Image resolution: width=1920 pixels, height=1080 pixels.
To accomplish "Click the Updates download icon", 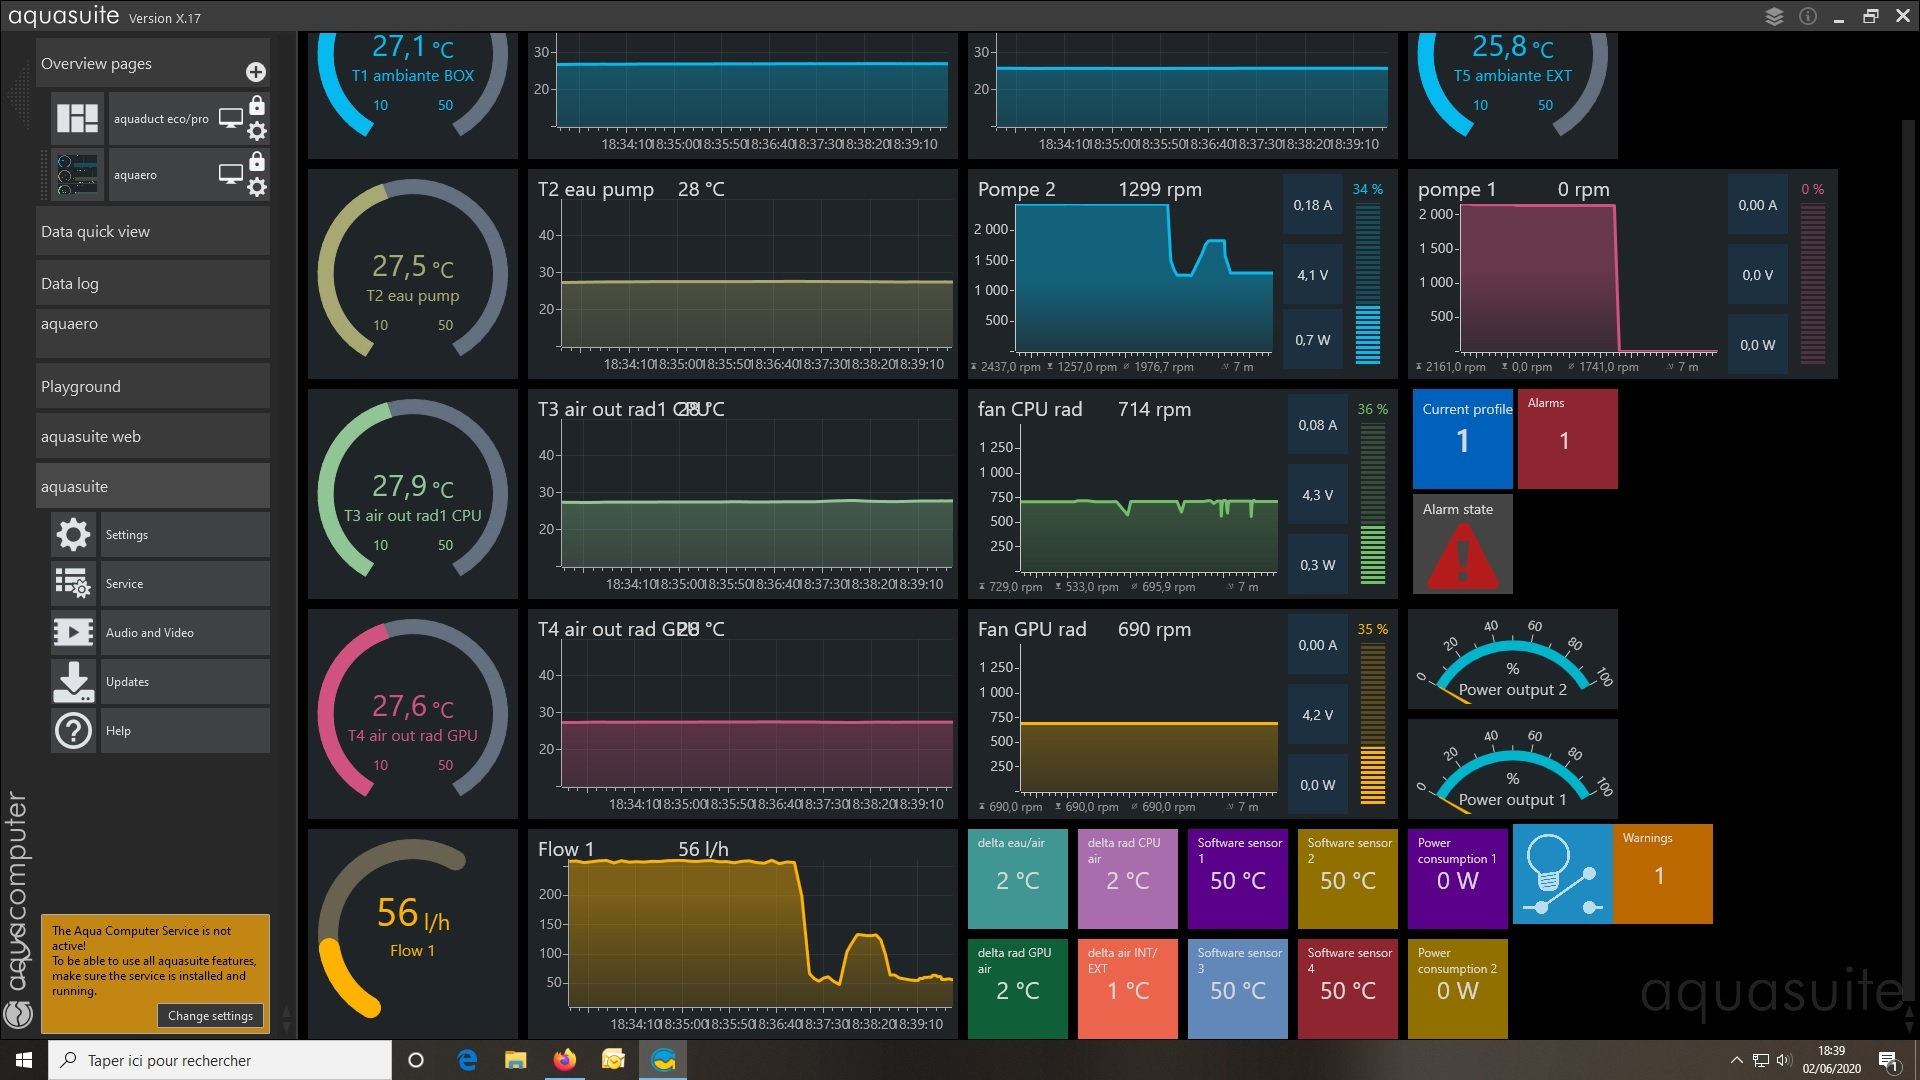I will coord(73,682).
